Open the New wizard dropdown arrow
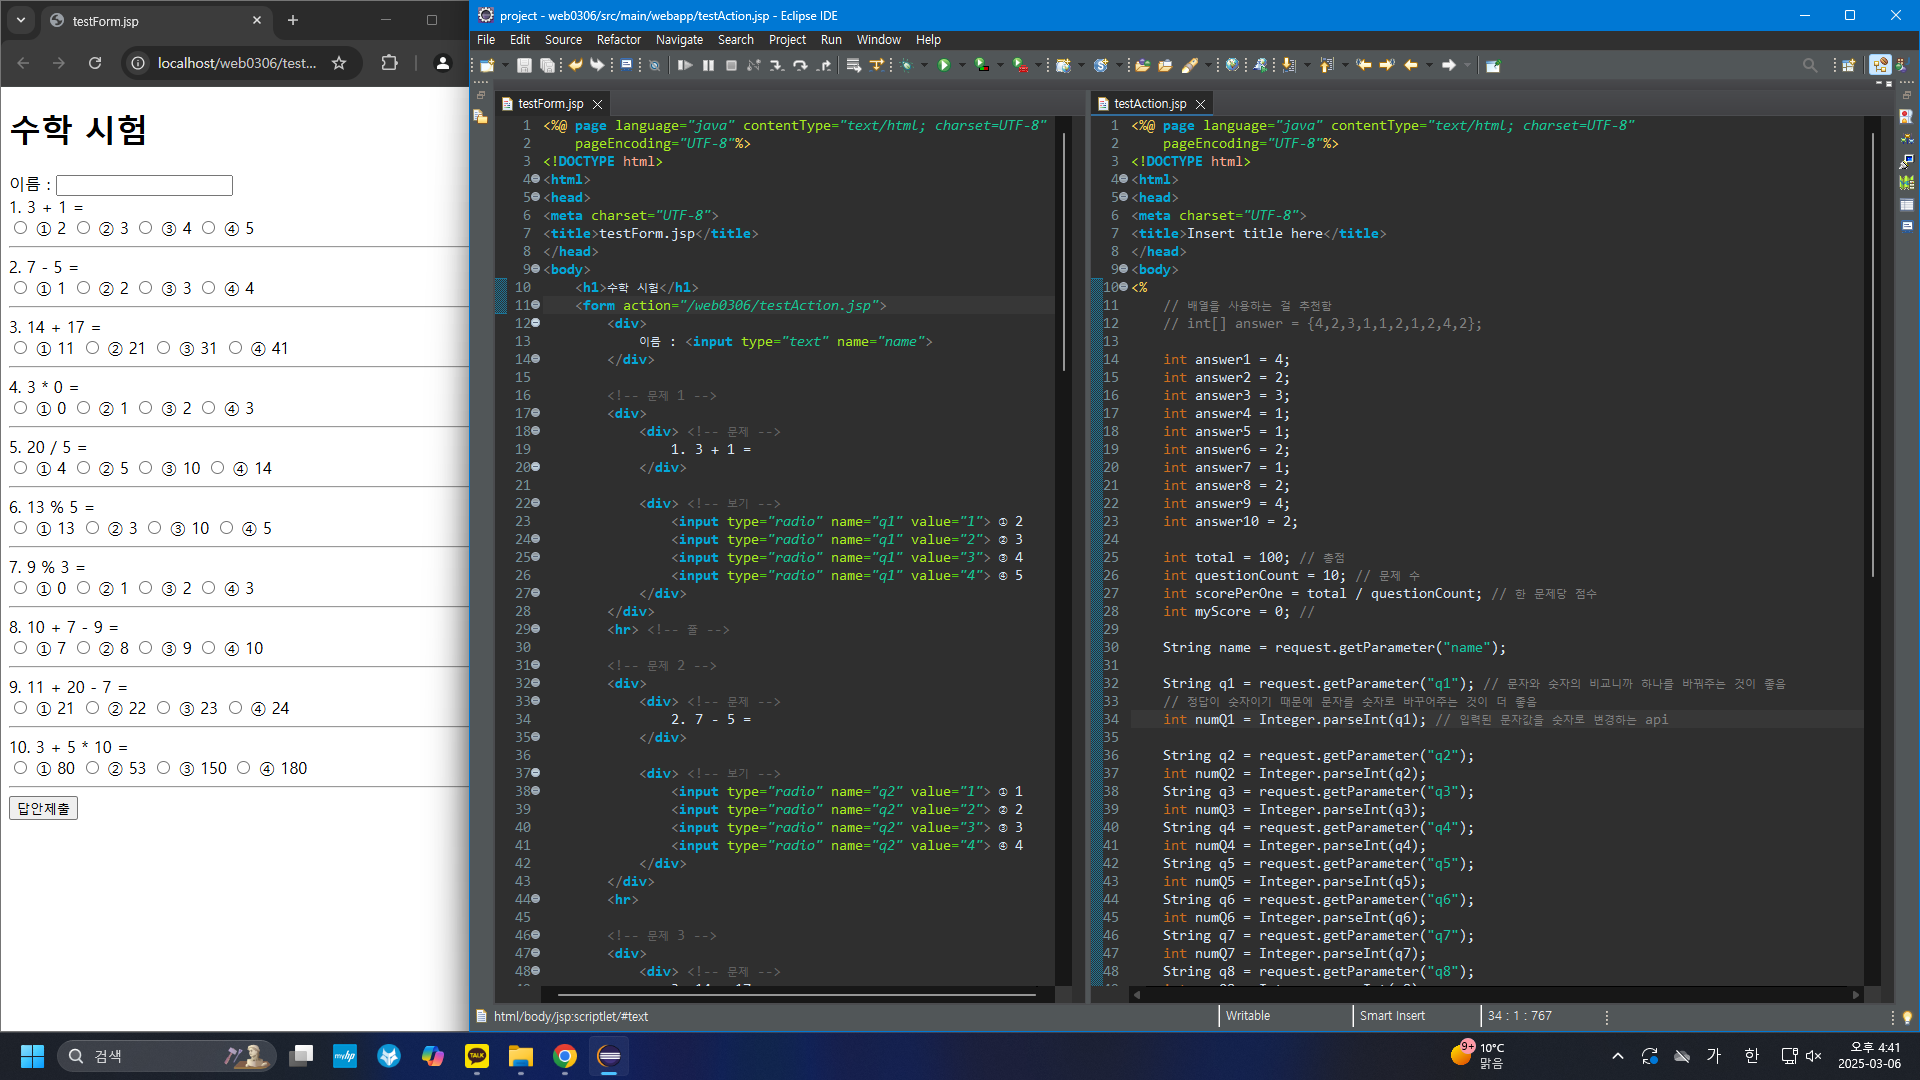The image size is (1920, 1080). pos(503,65)
